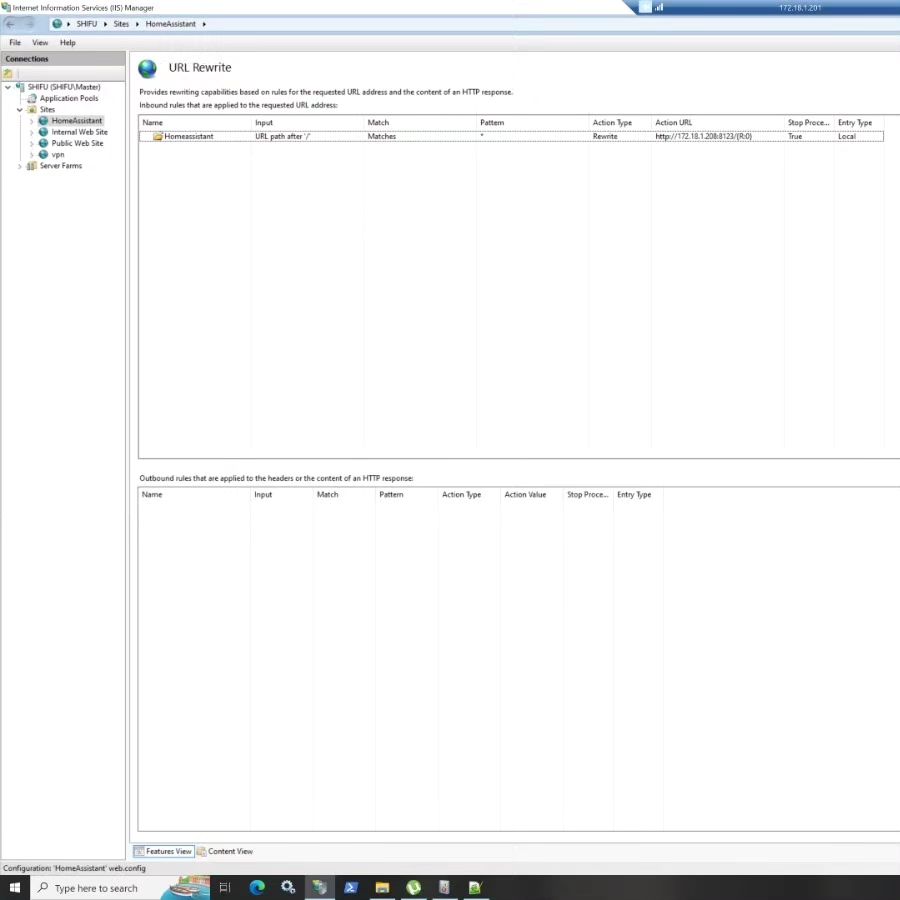Viewport: 900px width, 900px height.
Task: Click the Sites folder icon
Action: (32, 109)
